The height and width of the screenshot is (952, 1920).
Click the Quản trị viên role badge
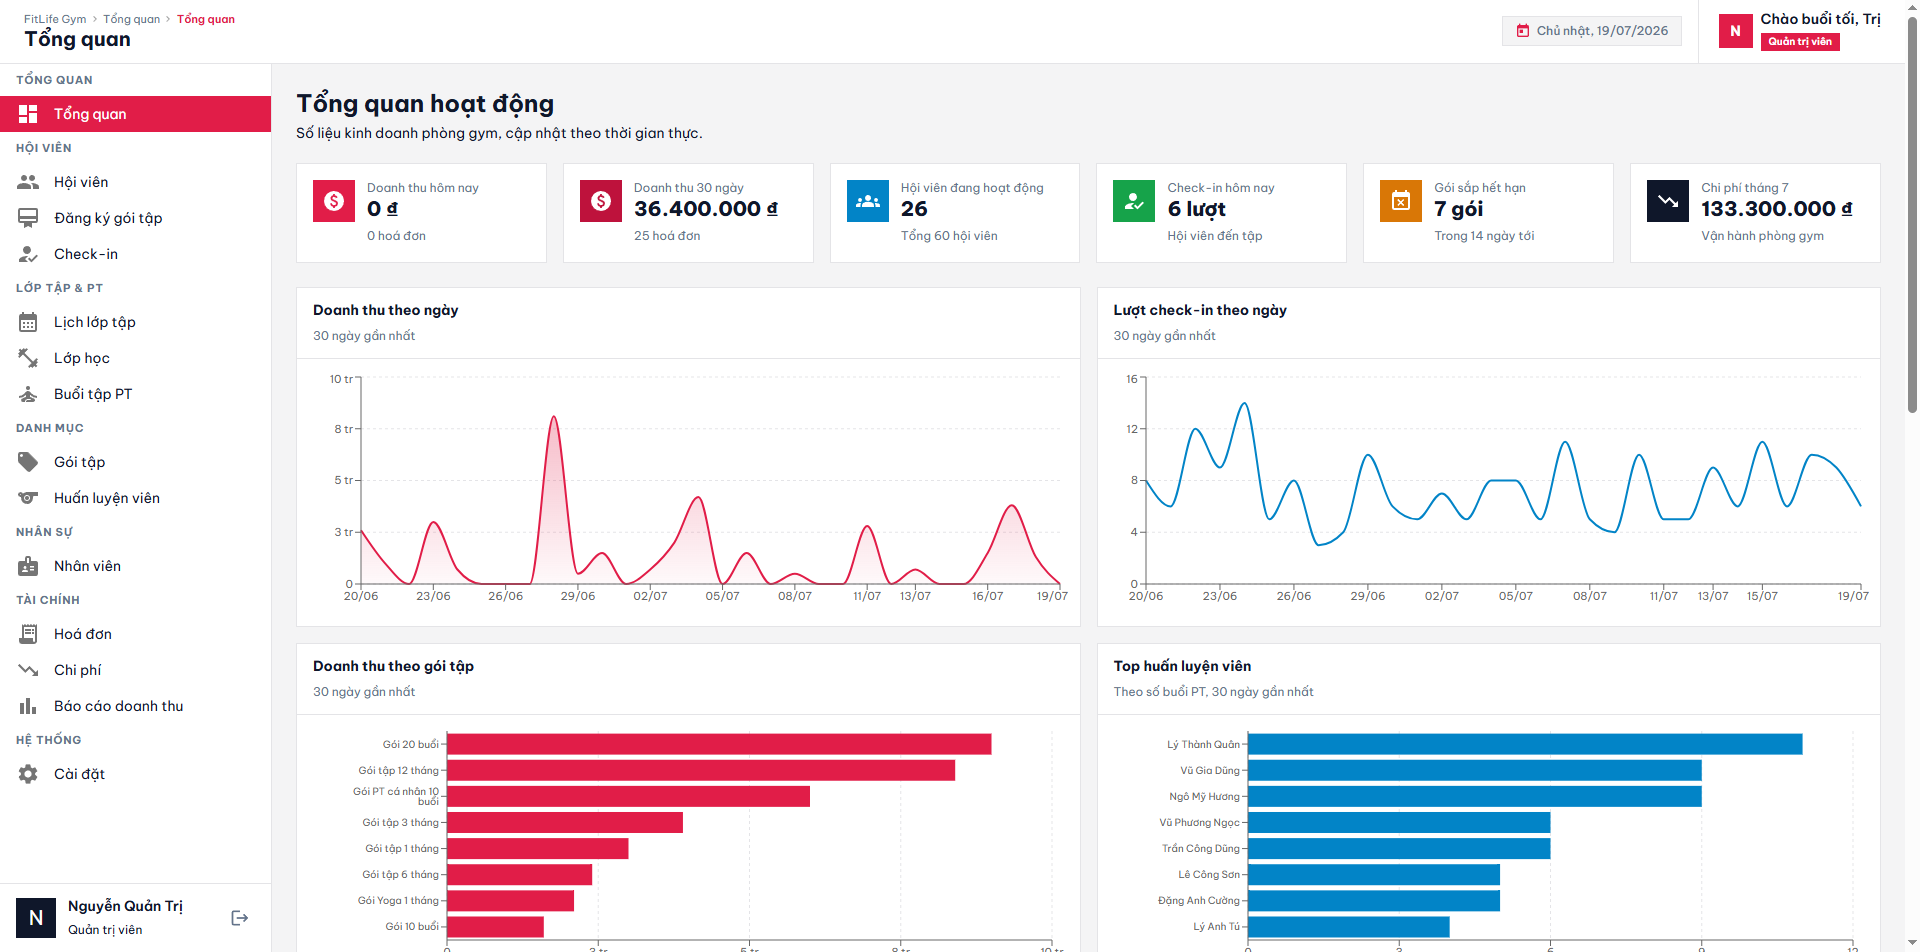point(1800,41)
